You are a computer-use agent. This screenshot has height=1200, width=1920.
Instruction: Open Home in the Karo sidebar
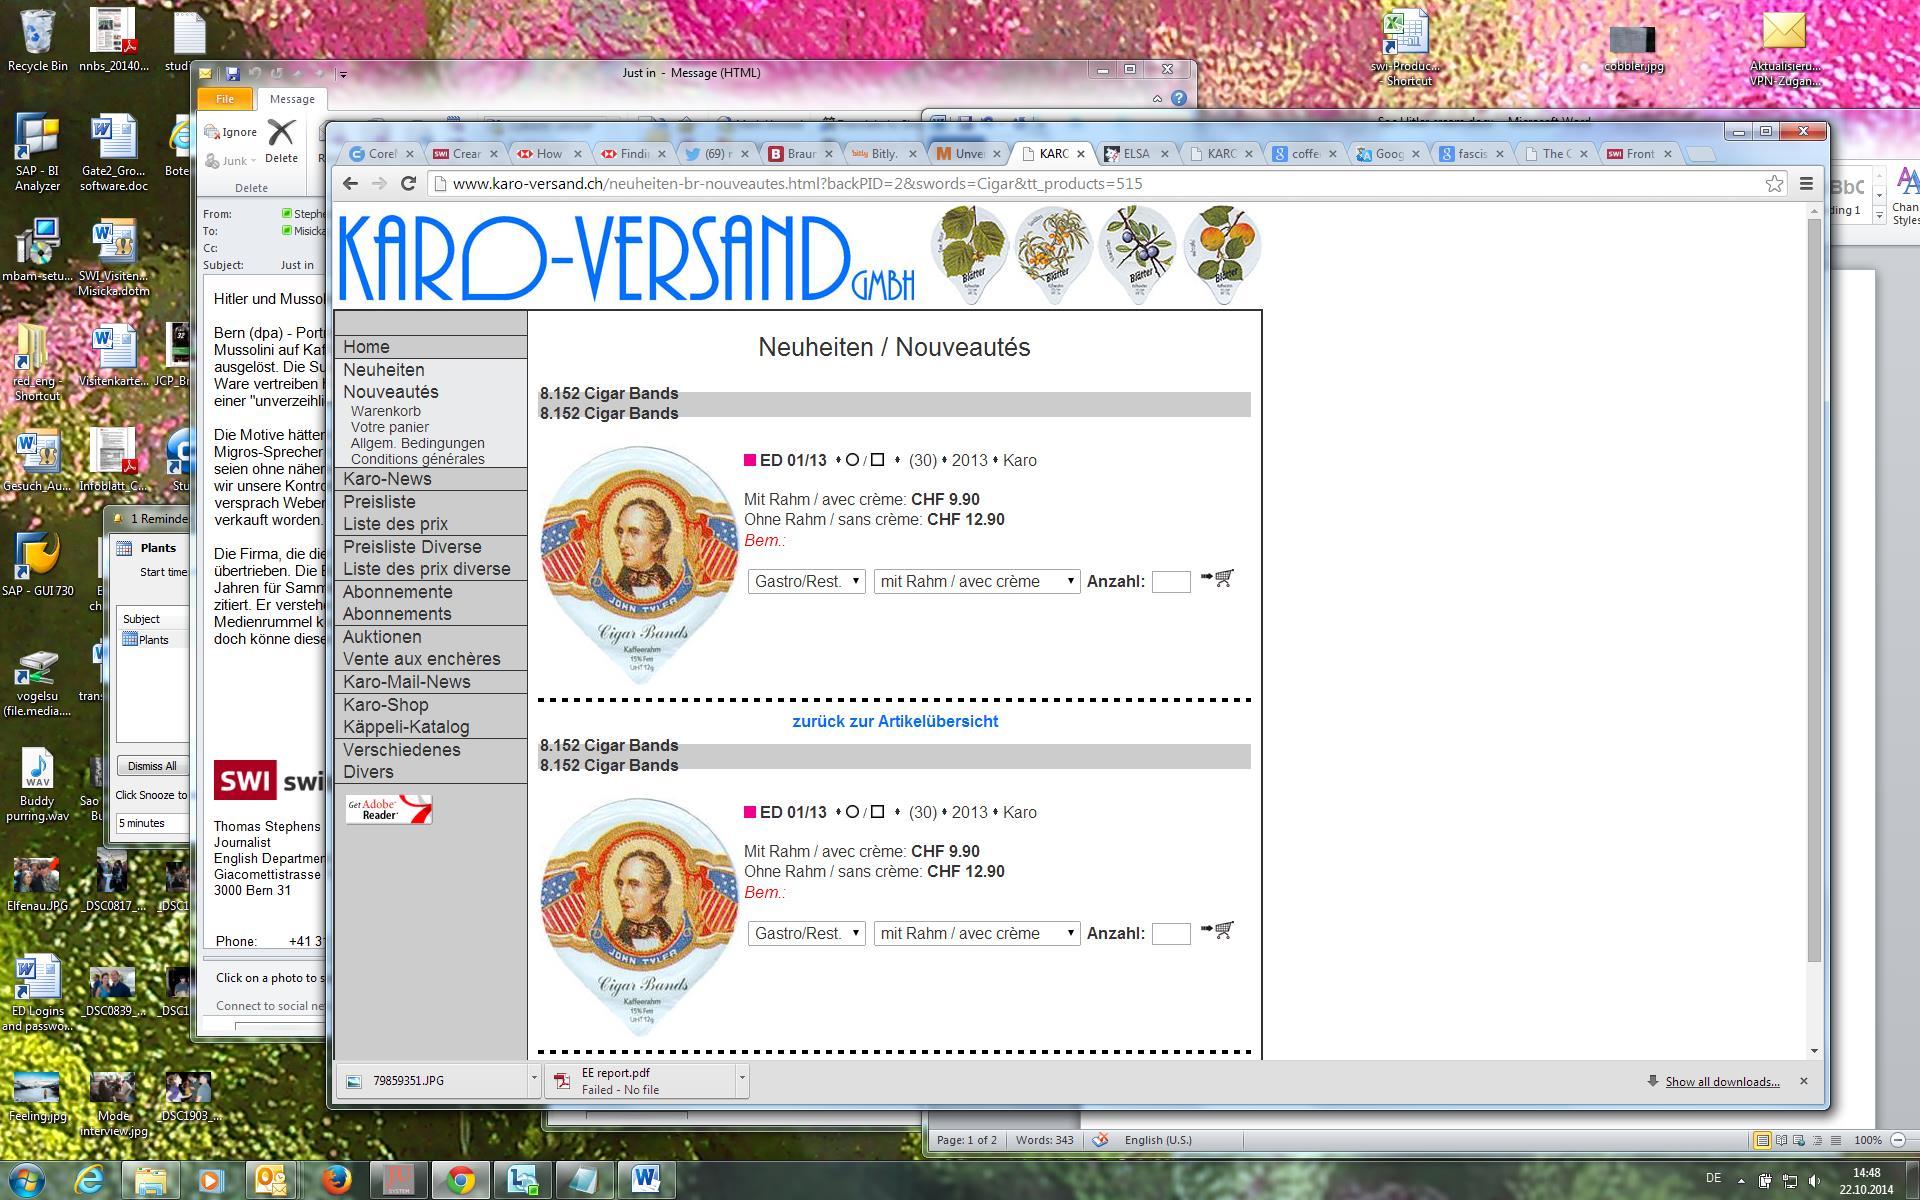(366, 347)
